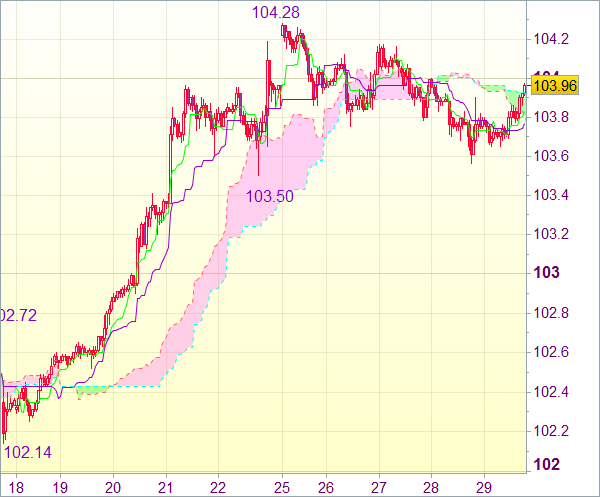Viewport: 600px width, 497px height.
Task: Click the bold 103 price axis label
Action: click(546, 273)
